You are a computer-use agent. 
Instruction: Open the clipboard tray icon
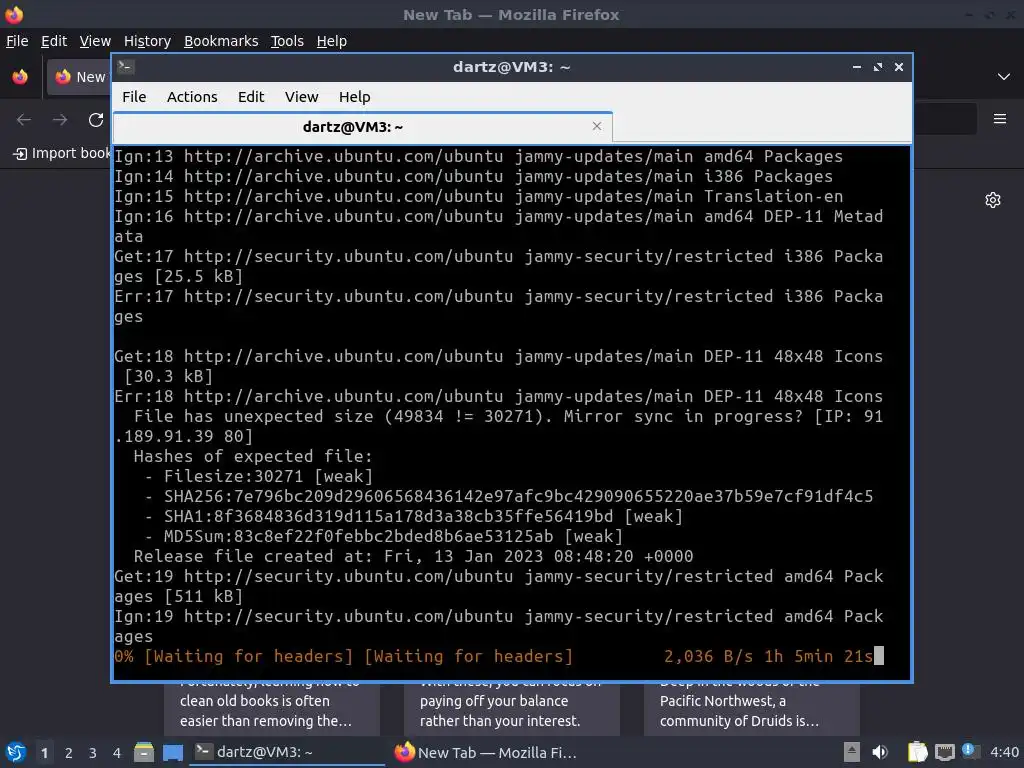[x=918, y=752]
